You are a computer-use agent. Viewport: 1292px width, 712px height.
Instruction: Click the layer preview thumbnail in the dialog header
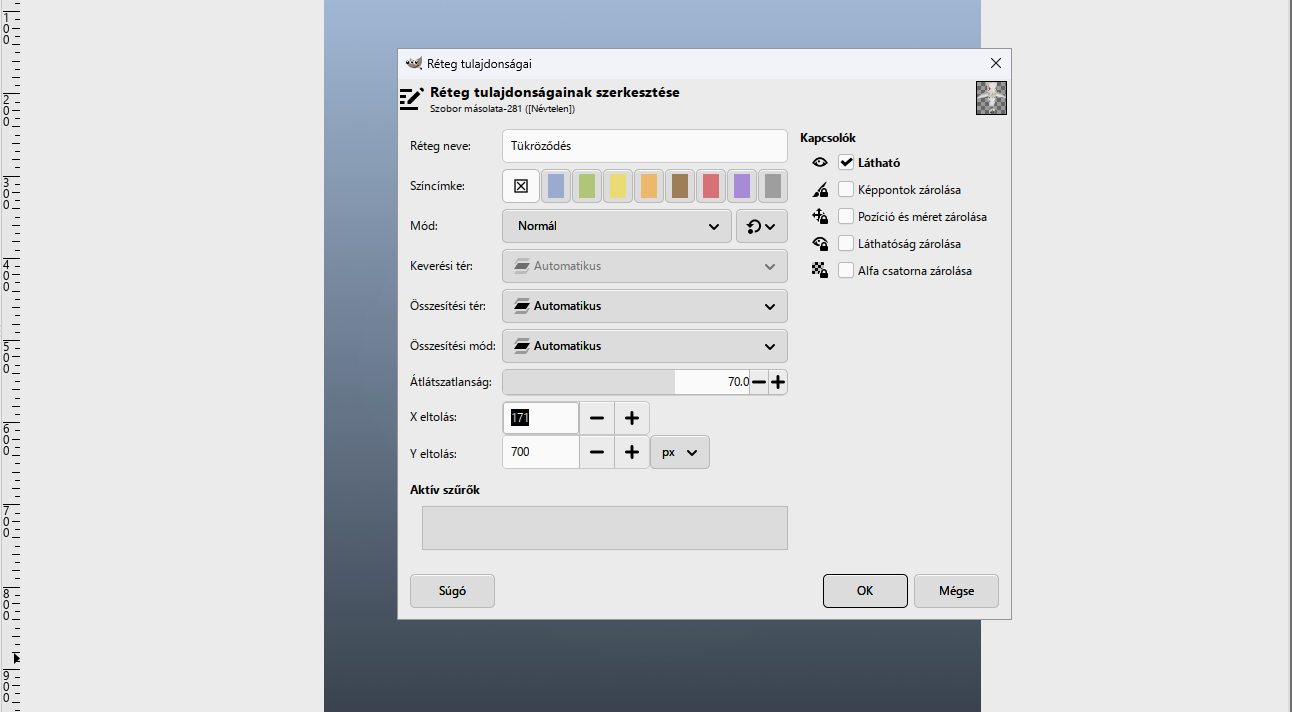point(991,98)
